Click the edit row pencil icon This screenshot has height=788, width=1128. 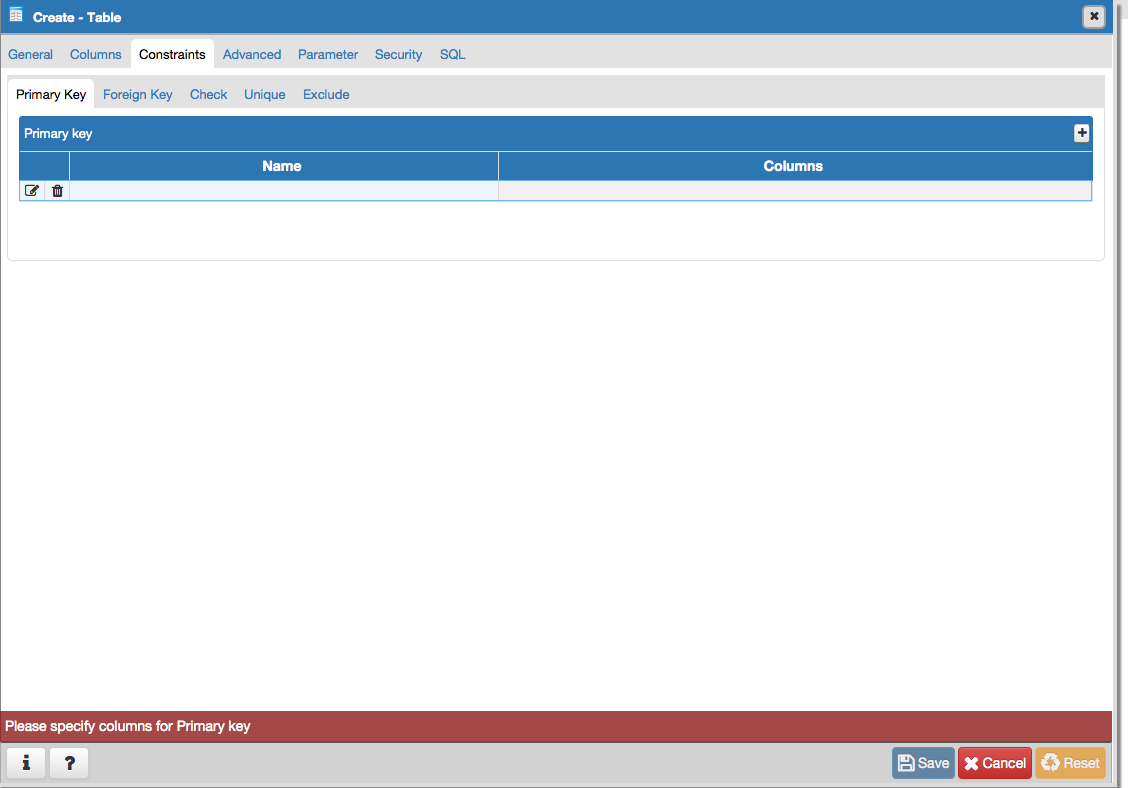click(x=32, y=191)
